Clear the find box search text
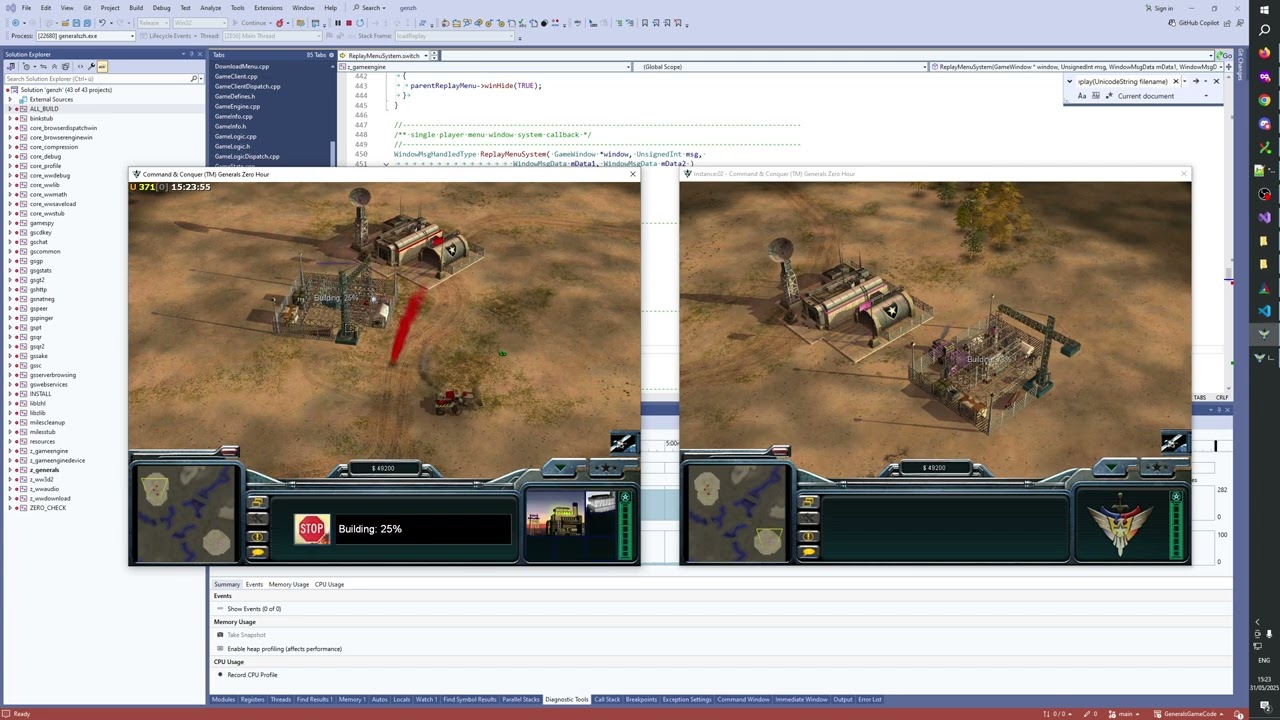This screenshot has height=720, width=1280. point(1176,81)
